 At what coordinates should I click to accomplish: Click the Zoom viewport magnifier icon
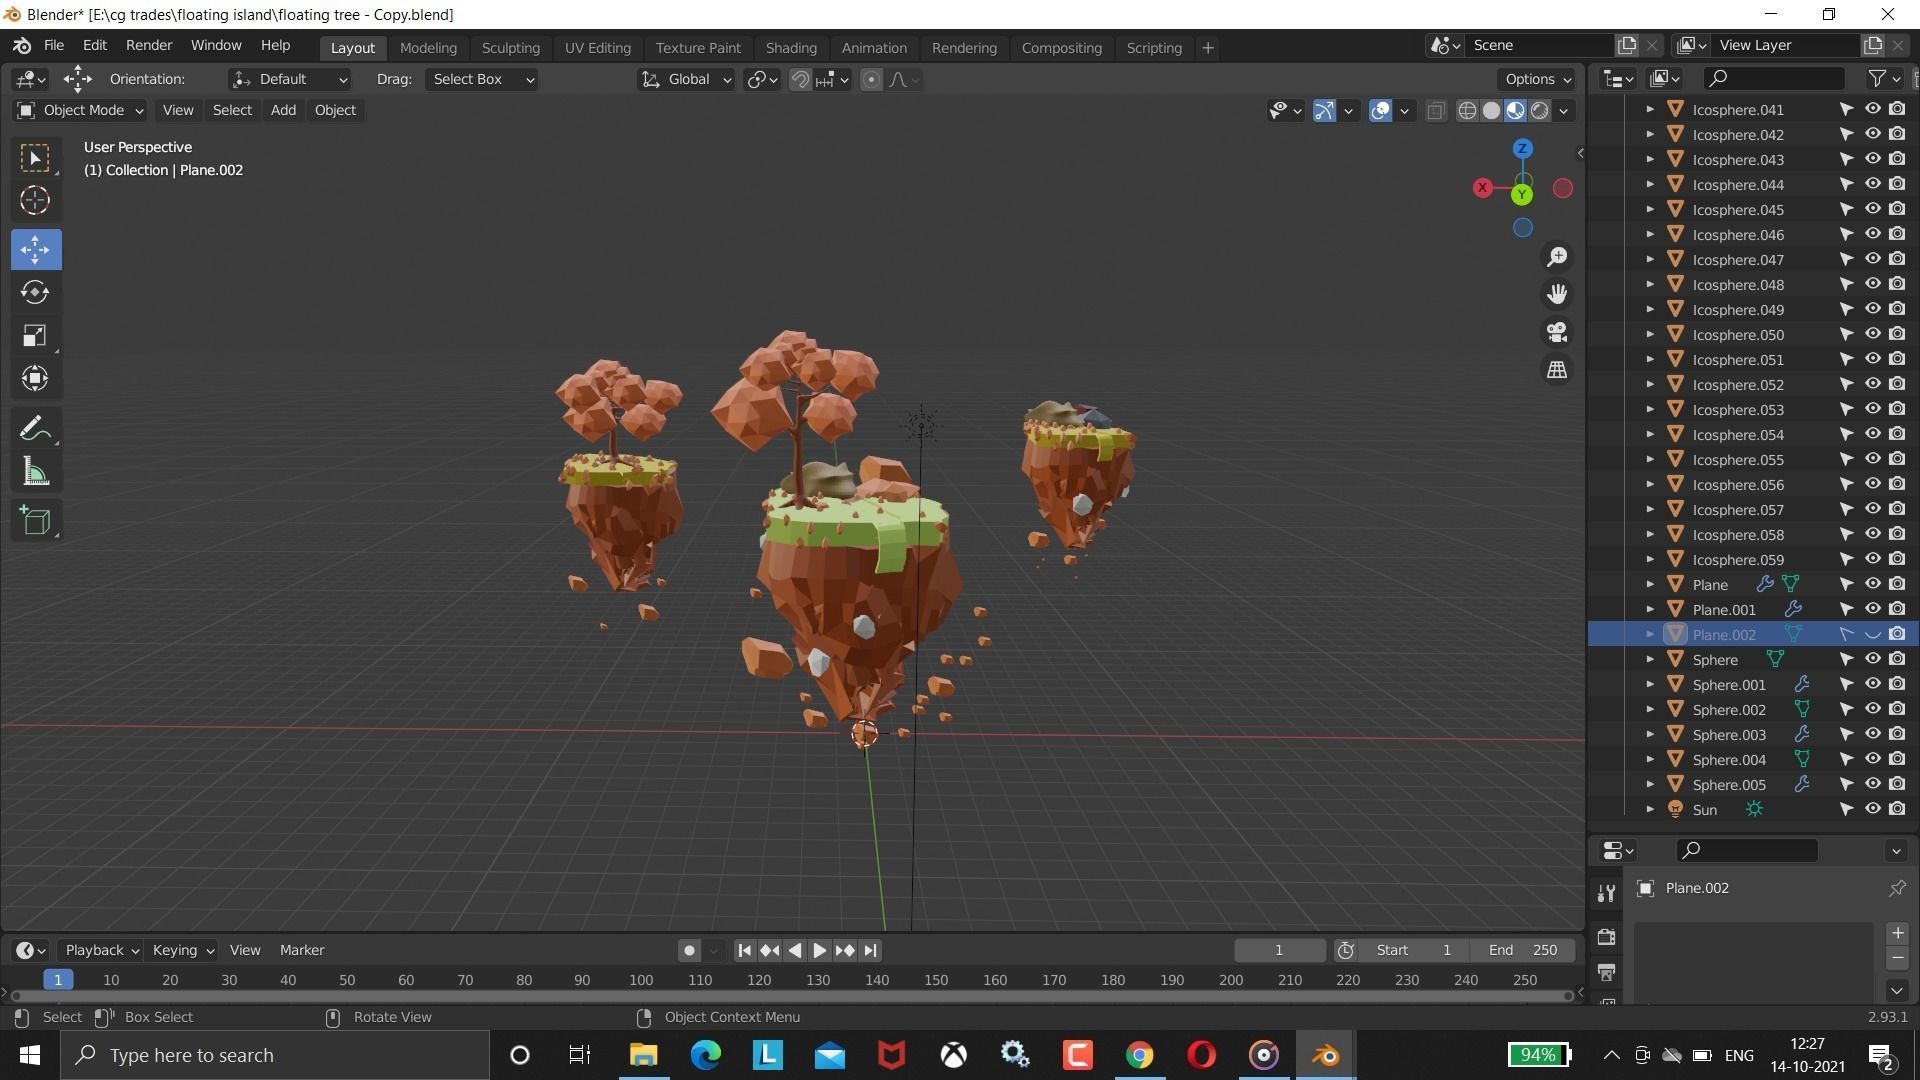tap(1557, 257)
